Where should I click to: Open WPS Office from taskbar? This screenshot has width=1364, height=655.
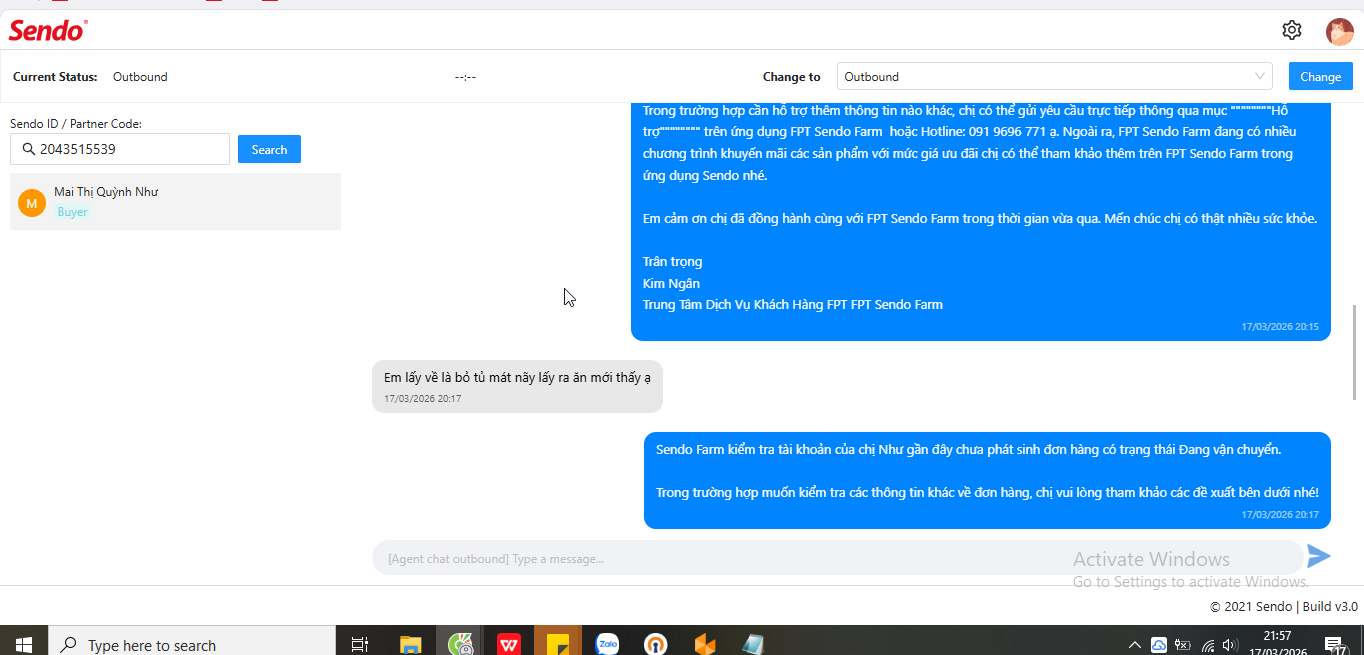(509, 645)
